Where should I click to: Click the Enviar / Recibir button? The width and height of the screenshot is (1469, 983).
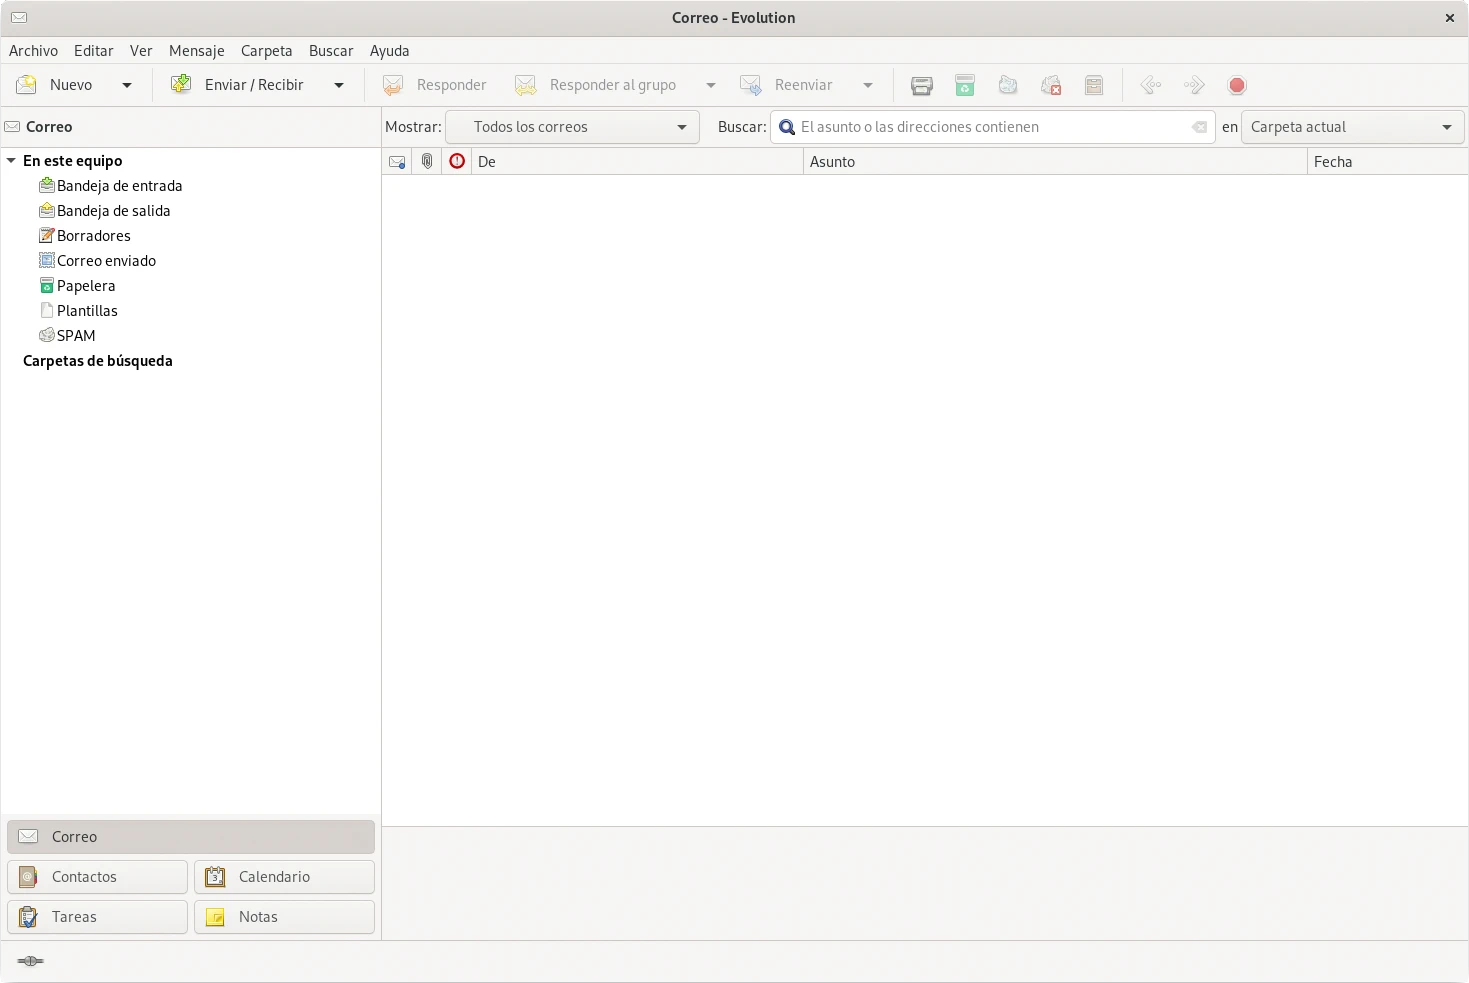click(x=239, y=86)
